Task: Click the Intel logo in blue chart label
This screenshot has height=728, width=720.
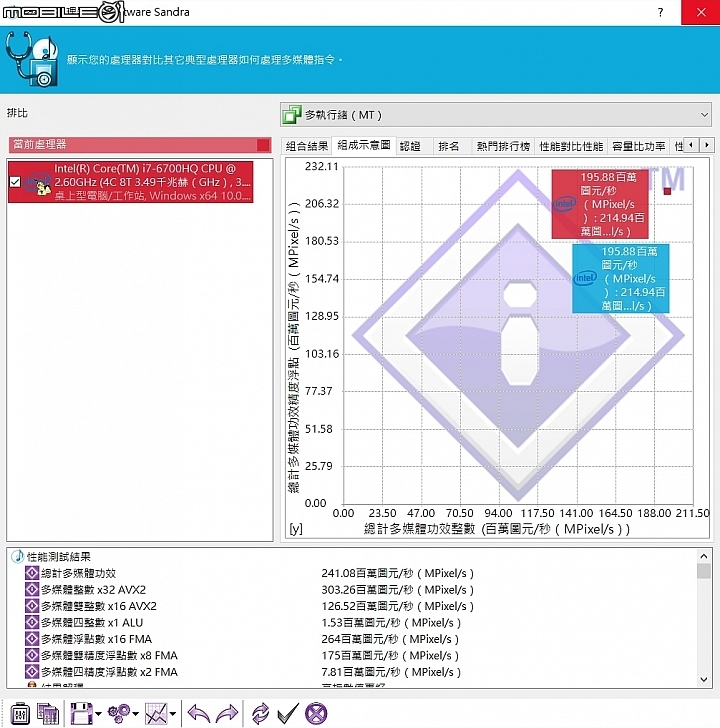Action: coord(585,278)
